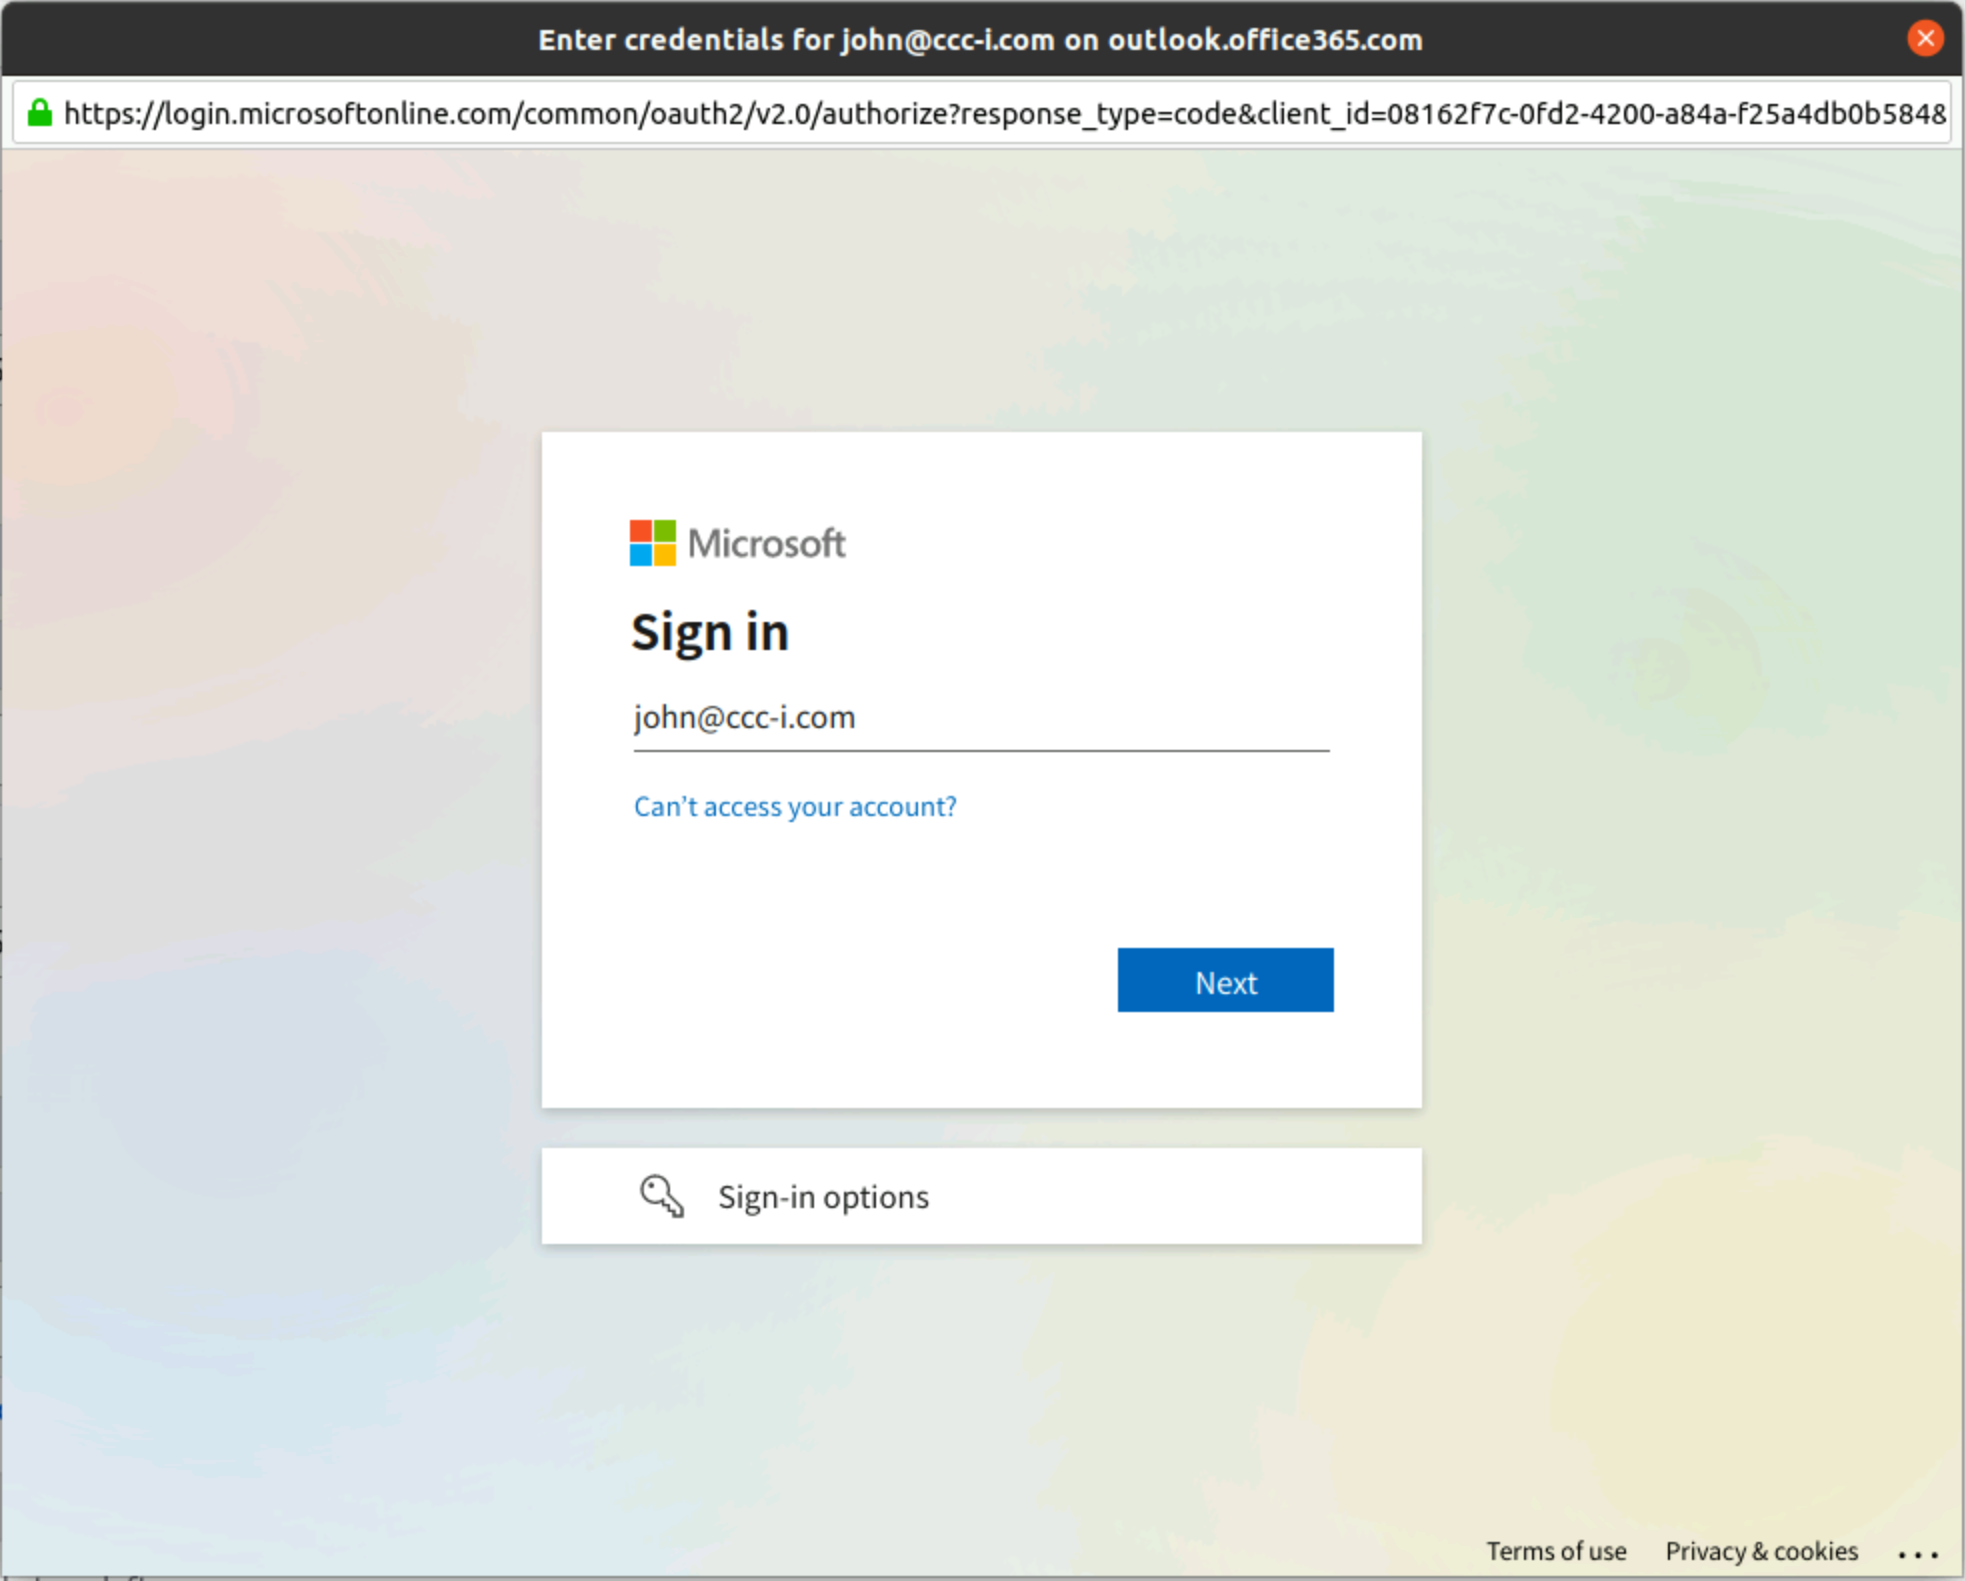Click the "Sign in" heading text
The width and height of the screenshot is (1965, 1581).
click(710, 633)
